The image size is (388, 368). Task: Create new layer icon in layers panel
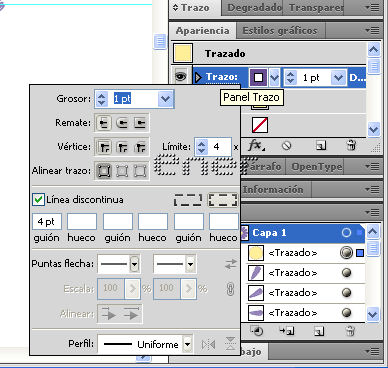pyautogui.click(x=319, y=331)
